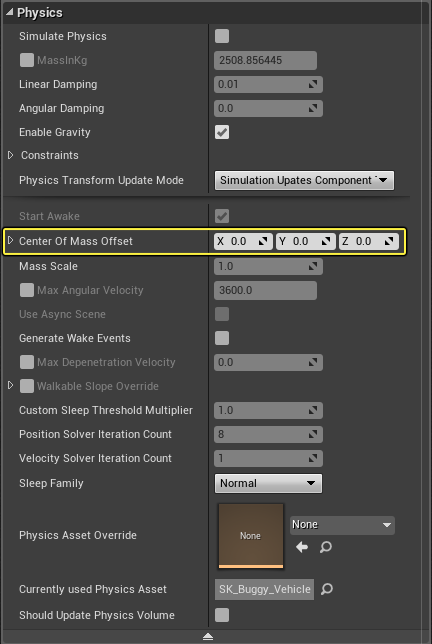Collapse the Physics category header

9,12
